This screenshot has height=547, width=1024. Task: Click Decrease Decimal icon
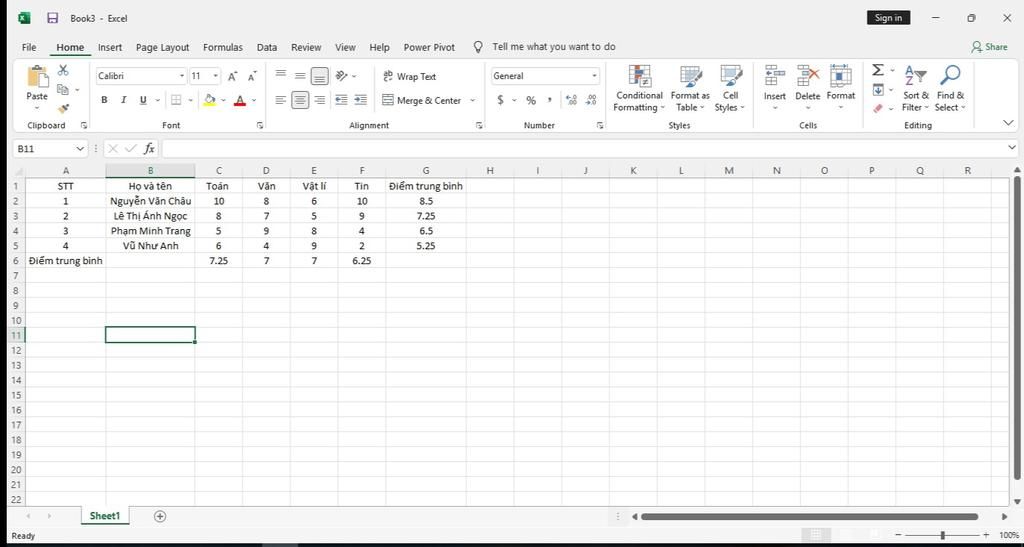(x=591, y=100)
